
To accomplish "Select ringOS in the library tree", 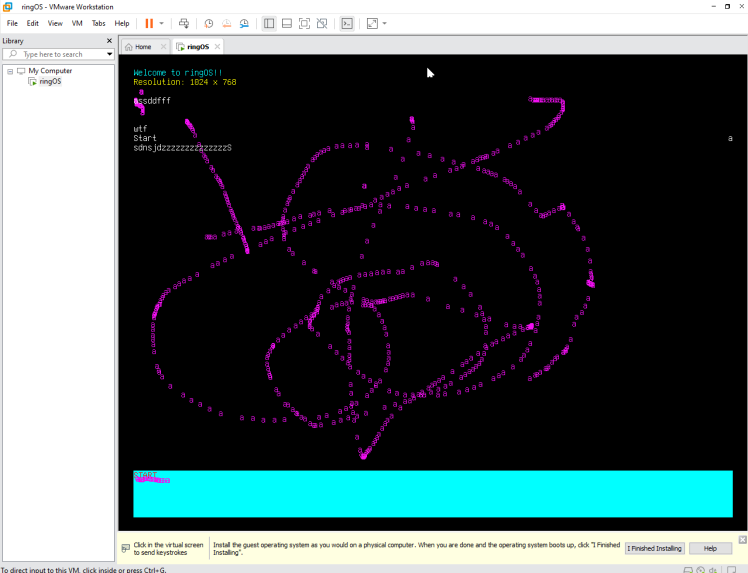I will [x=50, y=82].
